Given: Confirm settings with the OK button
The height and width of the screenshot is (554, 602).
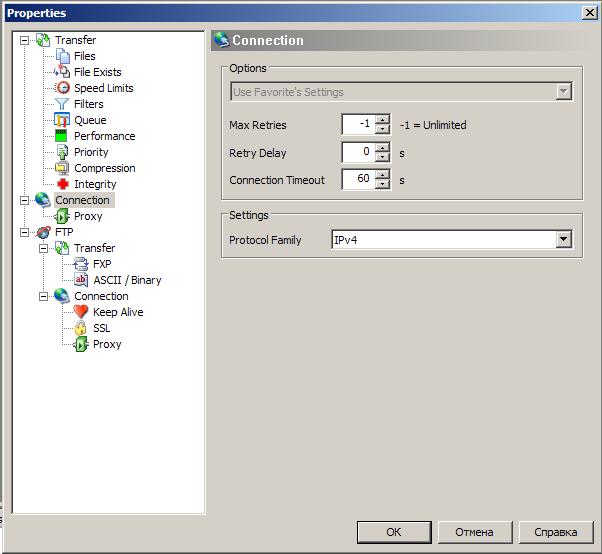Looking at the screenshot, I should point(394,532).
